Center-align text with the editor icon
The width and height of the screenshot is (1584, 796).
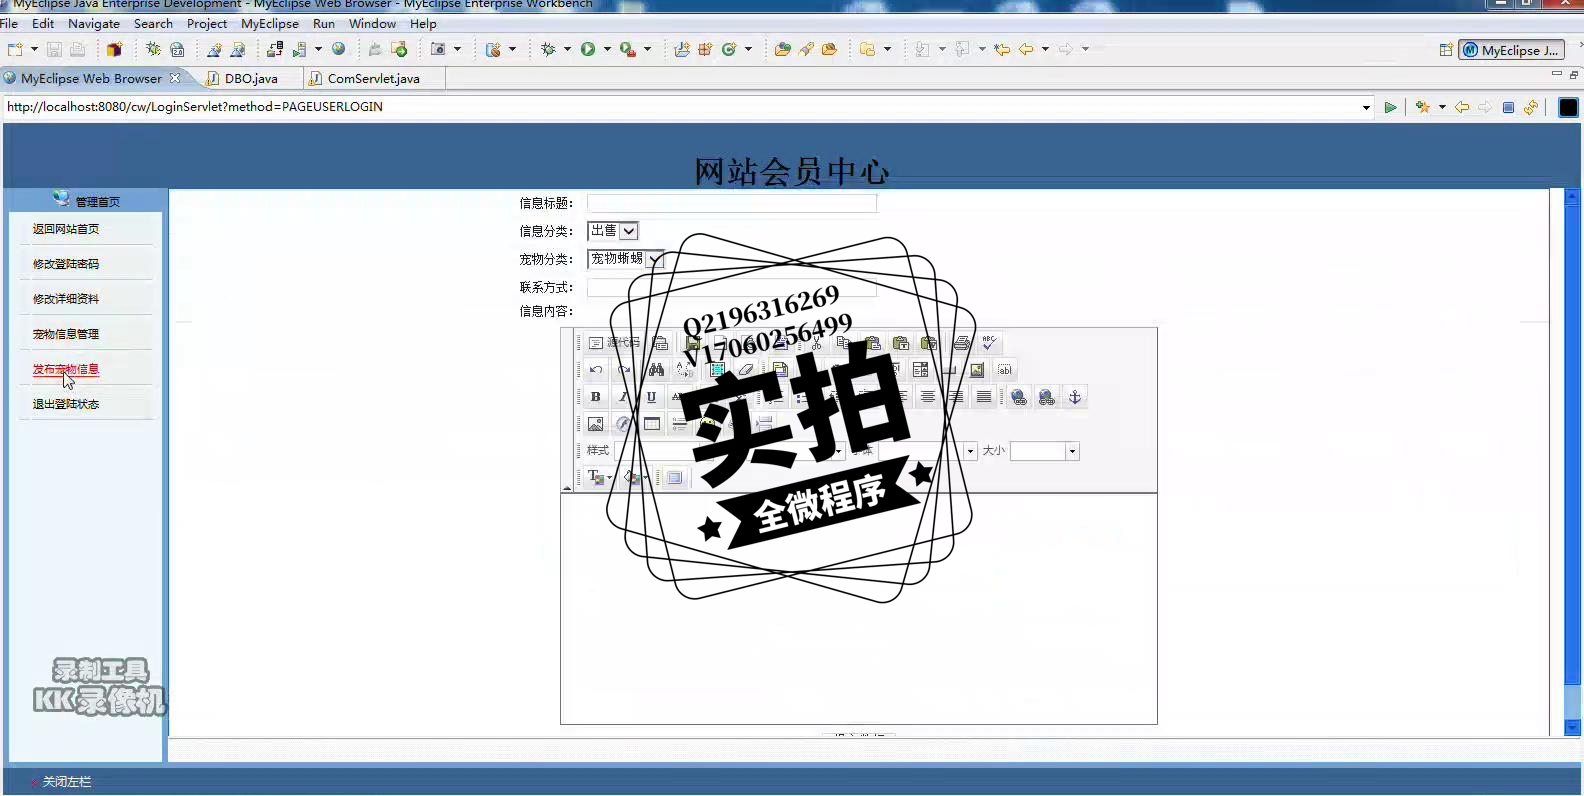pyautogui.click(x=928, y=397)
